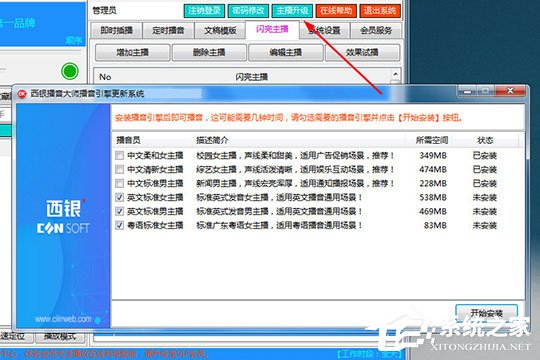
Task: Click the 删除主播 button
Action: [x=209, y=52]
